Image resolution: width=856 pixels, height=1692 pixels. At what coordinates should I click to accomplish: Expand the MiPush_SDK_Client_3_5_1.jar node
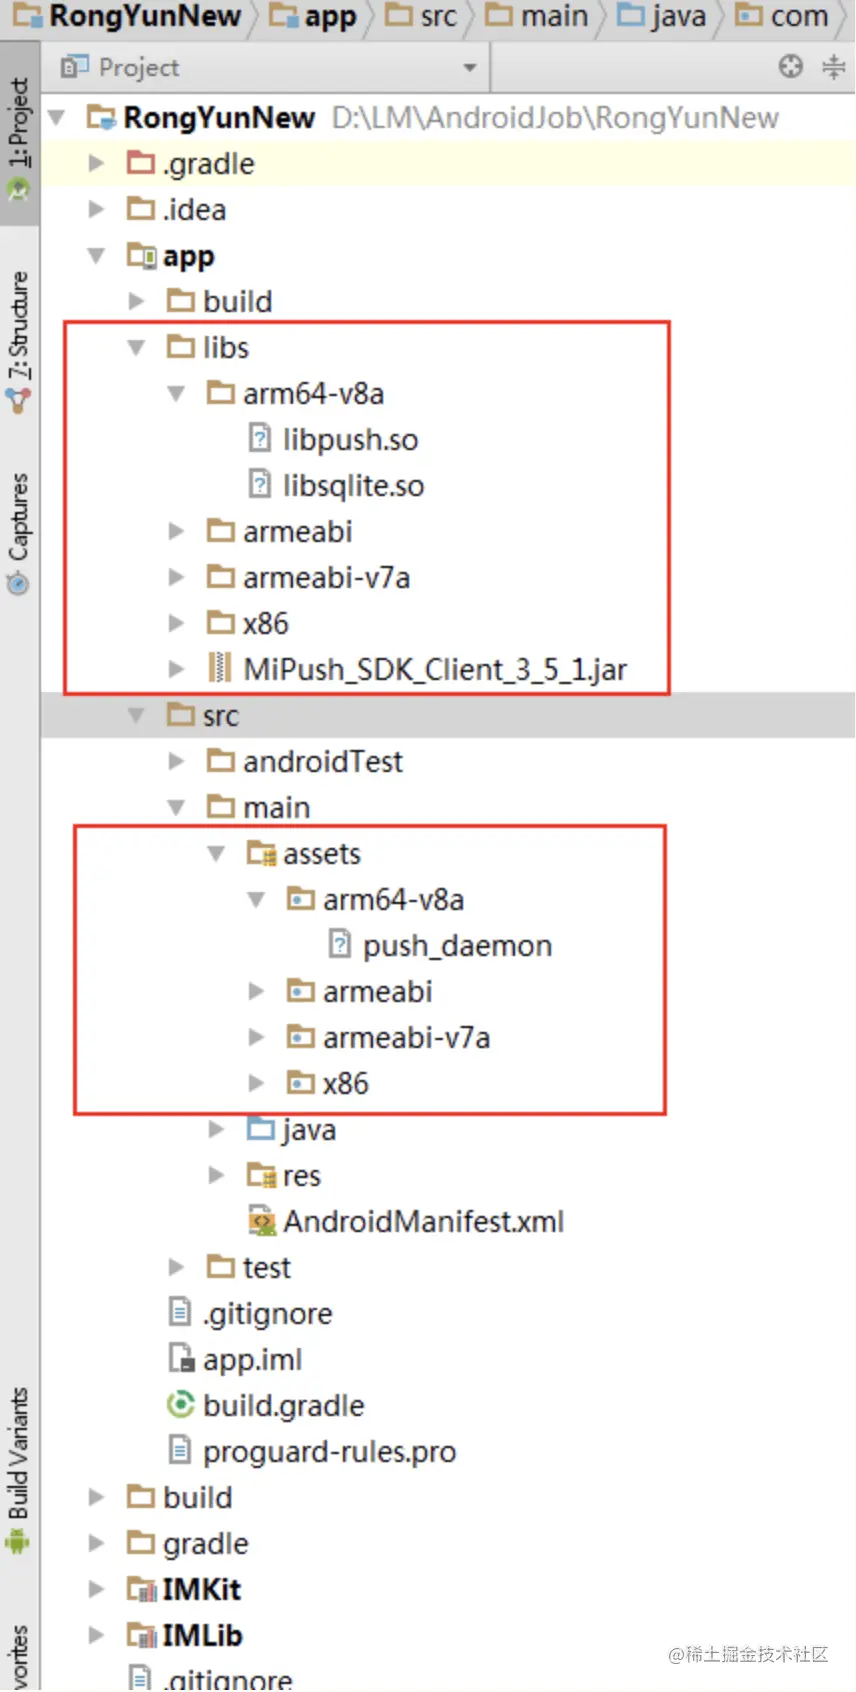(177, 669)
